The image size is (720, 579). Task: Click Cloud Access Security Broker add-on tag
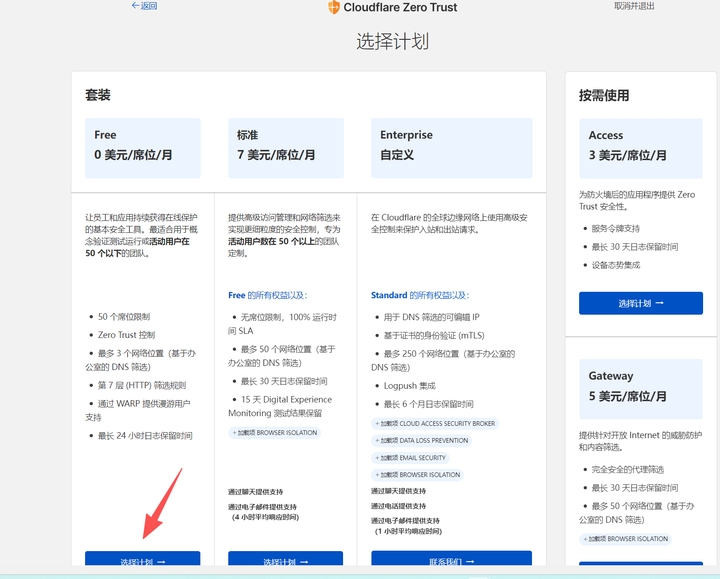tap(435, 424)
